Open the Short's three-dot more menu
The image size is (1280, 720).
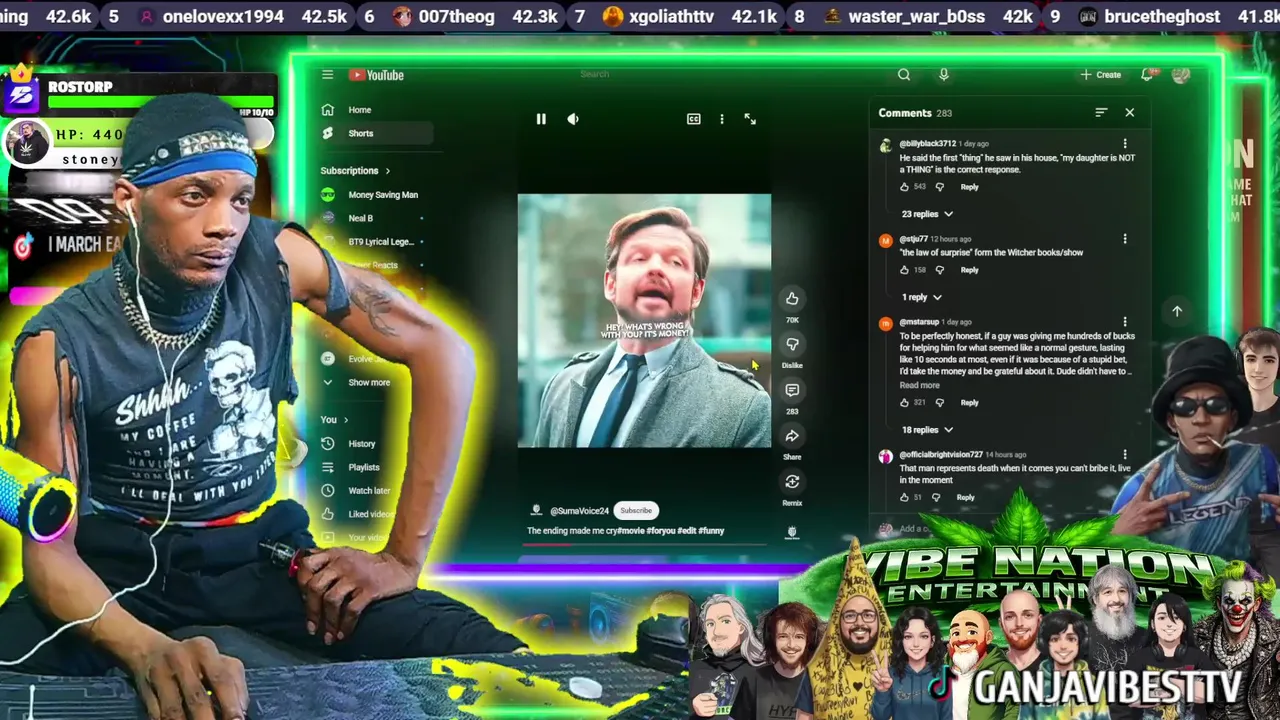point(722,119)
